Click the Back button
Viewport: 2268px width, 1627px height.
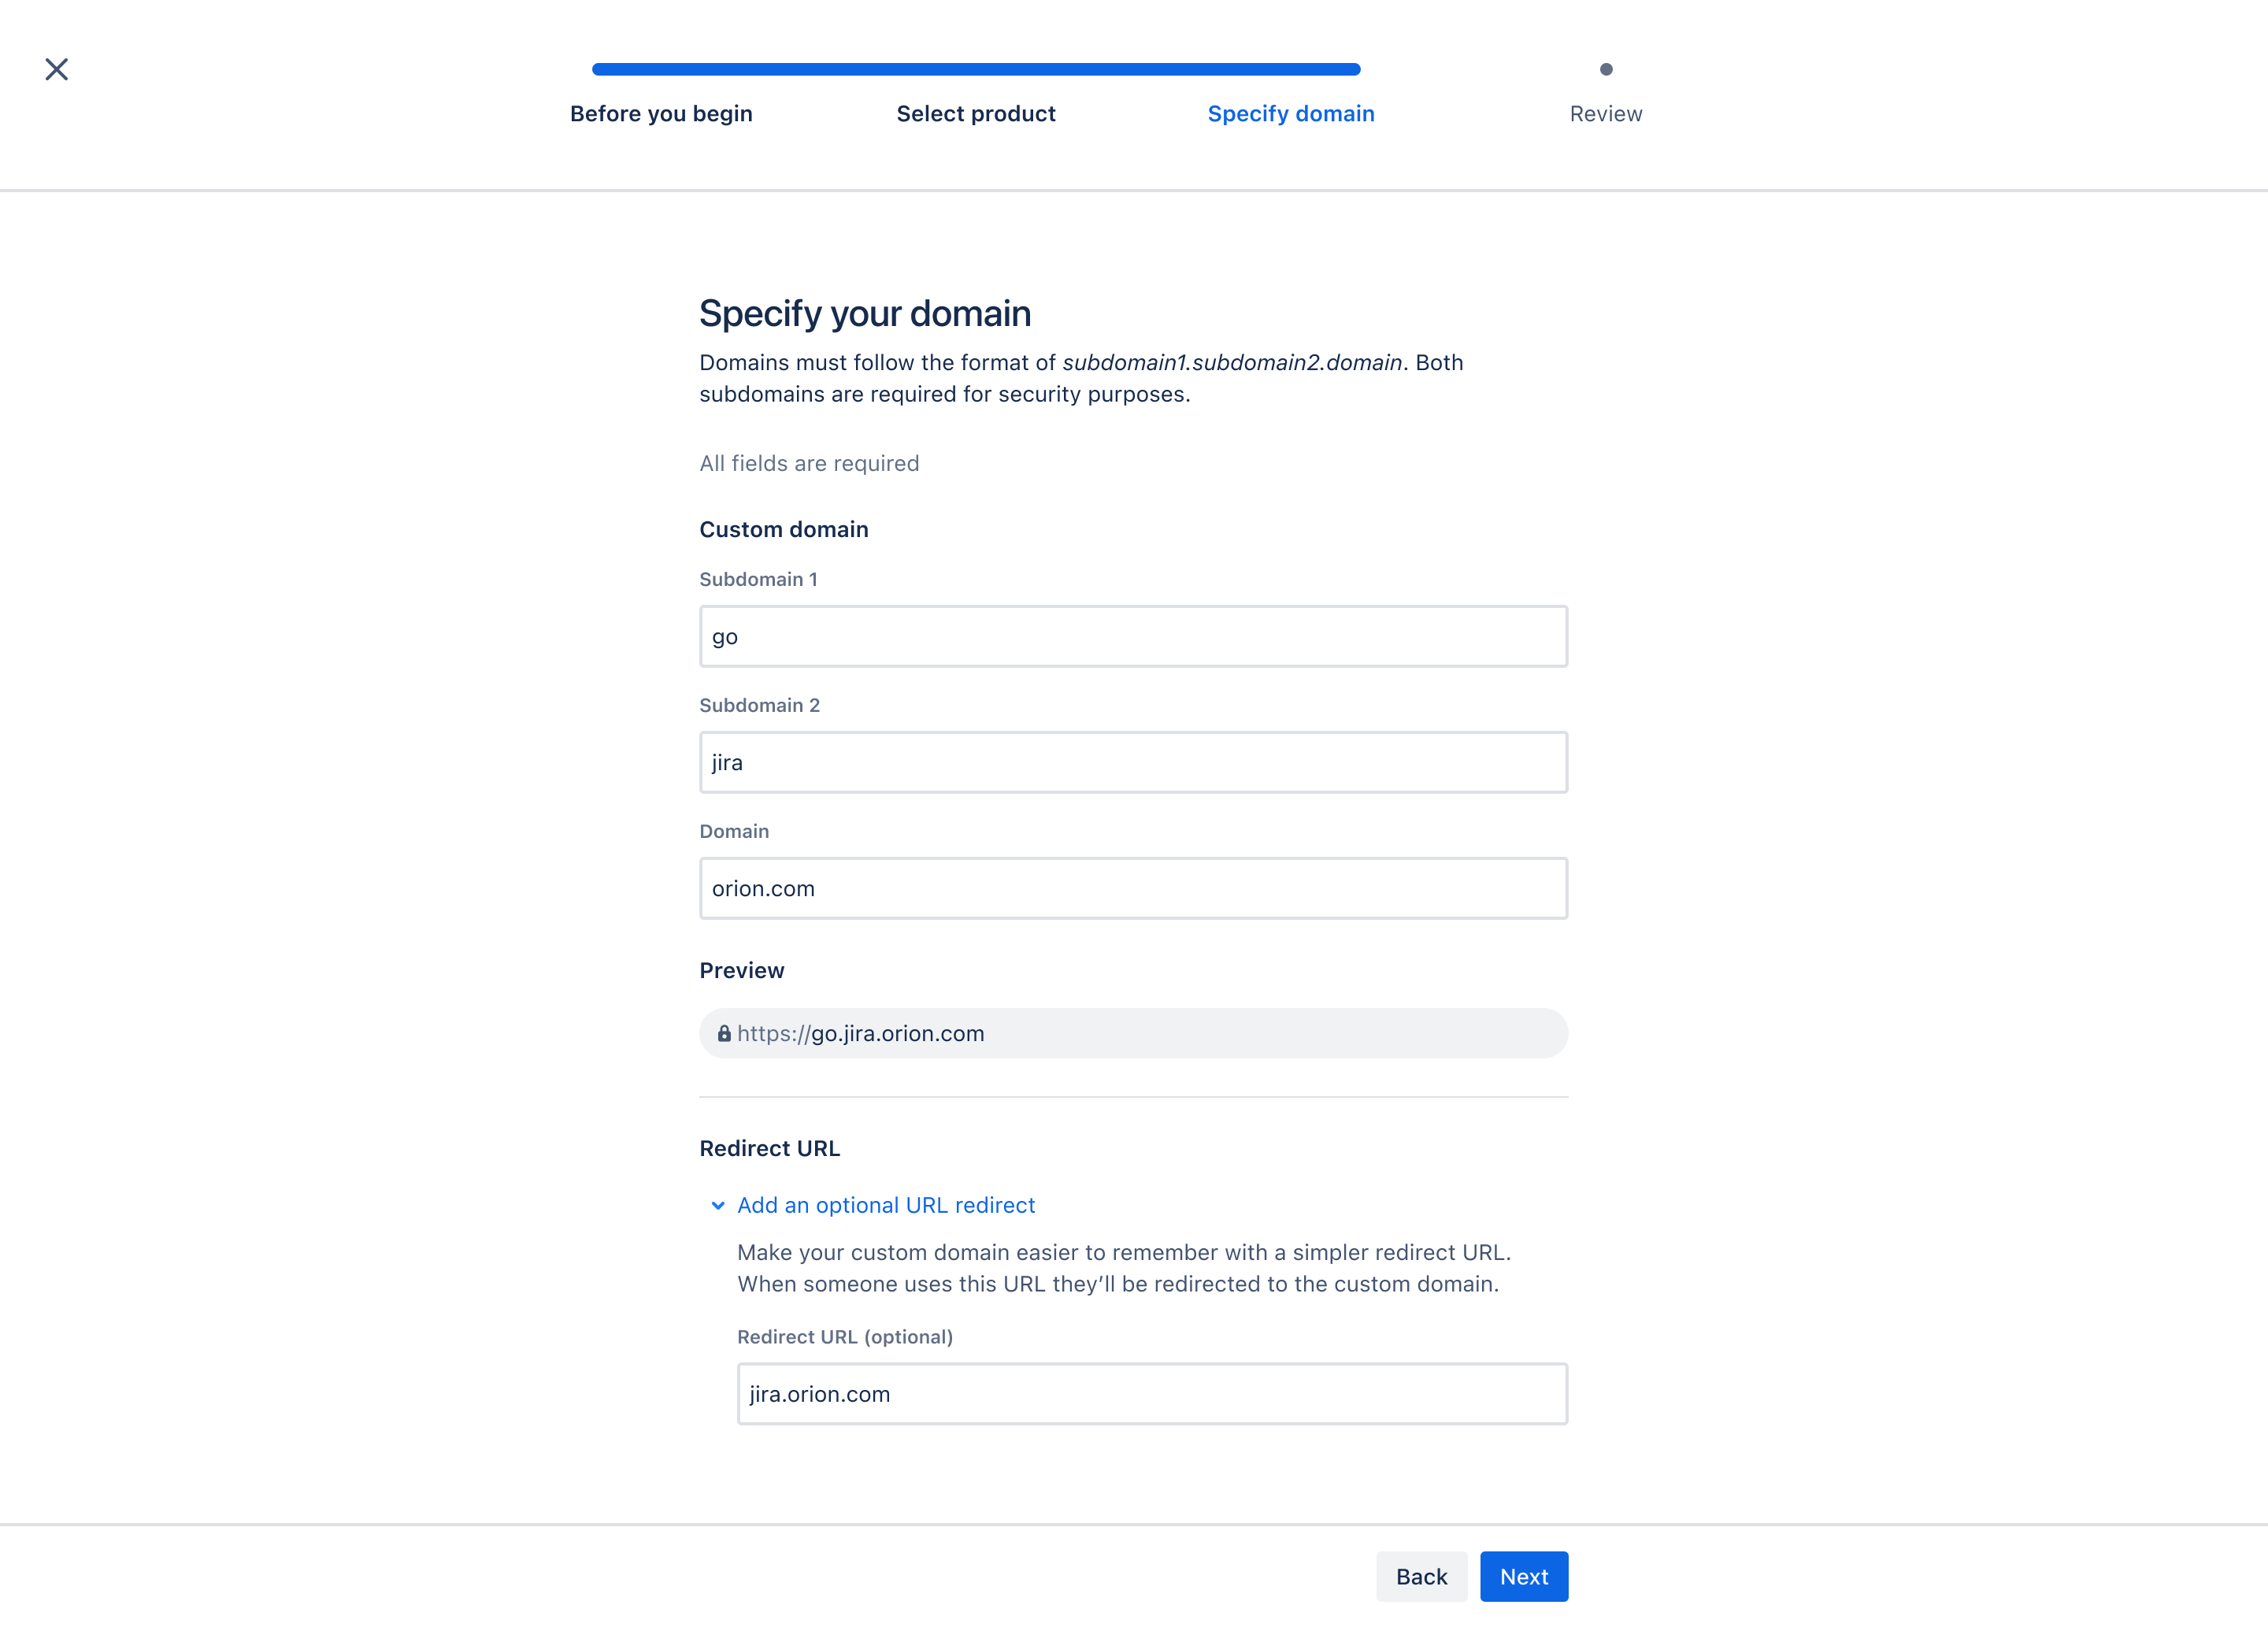(1421, 1577)
